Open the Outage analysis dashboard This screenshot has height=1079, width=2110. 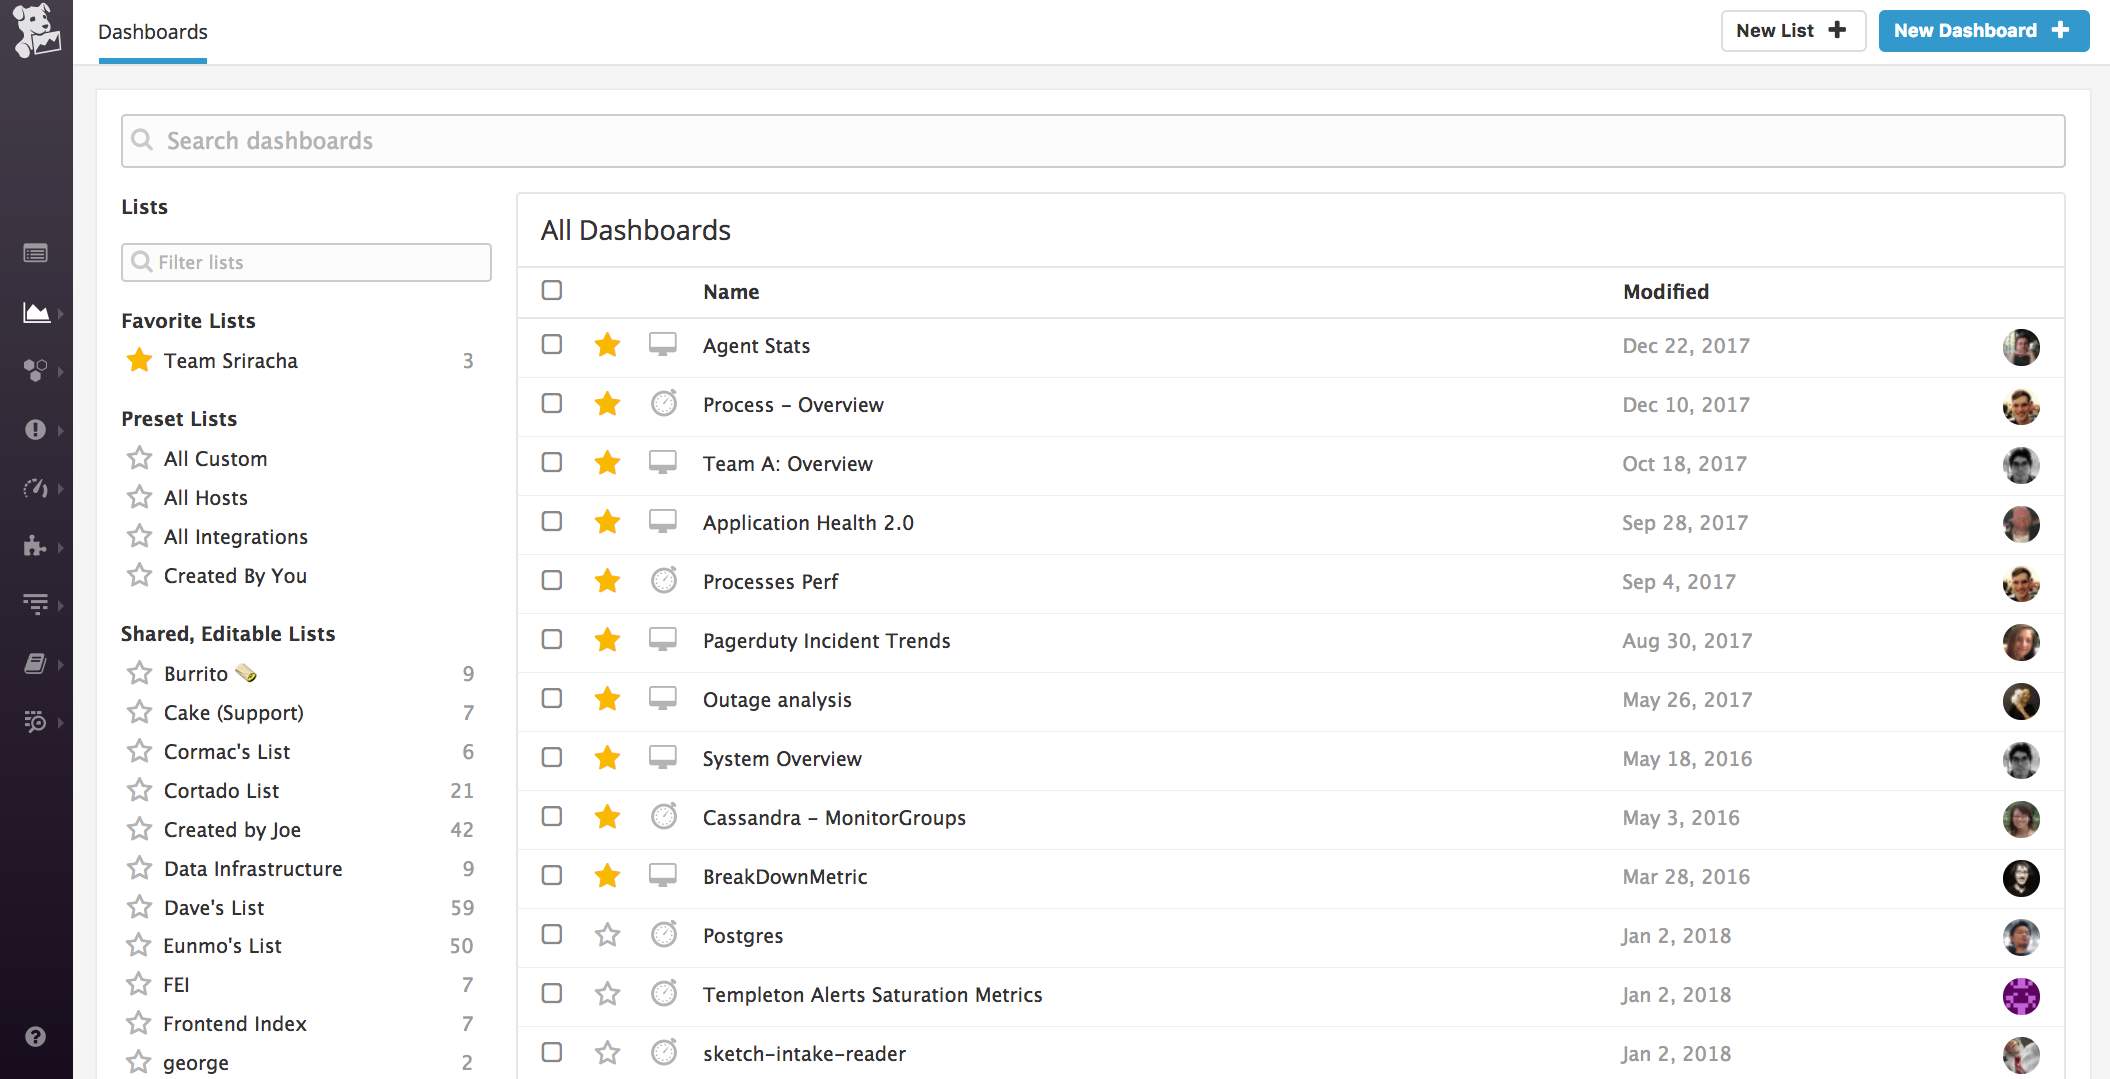click(x=777, y=699)
